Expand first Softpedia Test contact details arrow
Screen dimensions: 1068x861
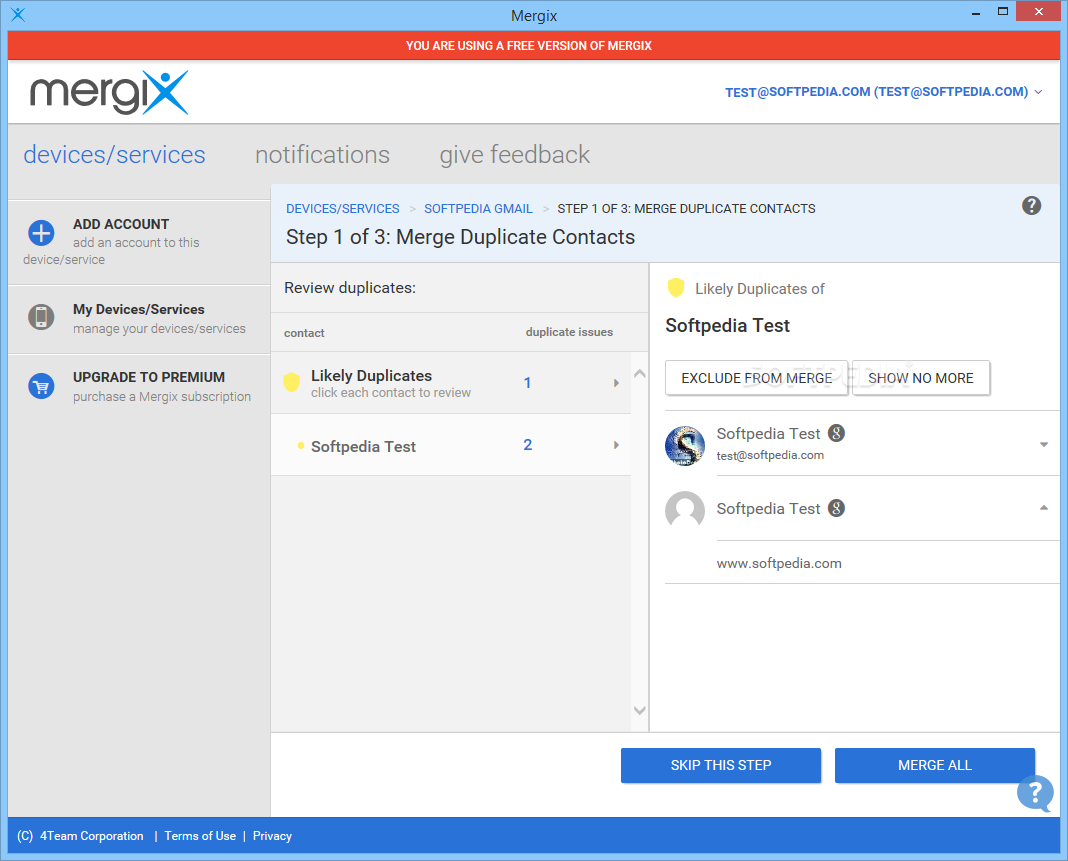(x=1043, y=445)
